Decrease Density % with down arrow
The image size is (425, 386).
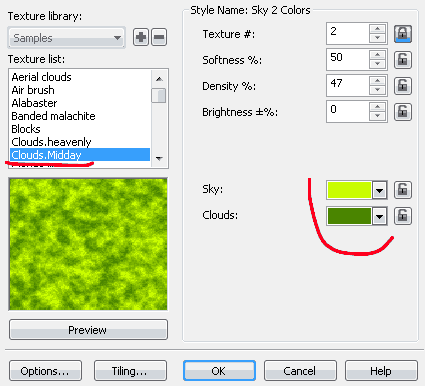pos(377,90)
